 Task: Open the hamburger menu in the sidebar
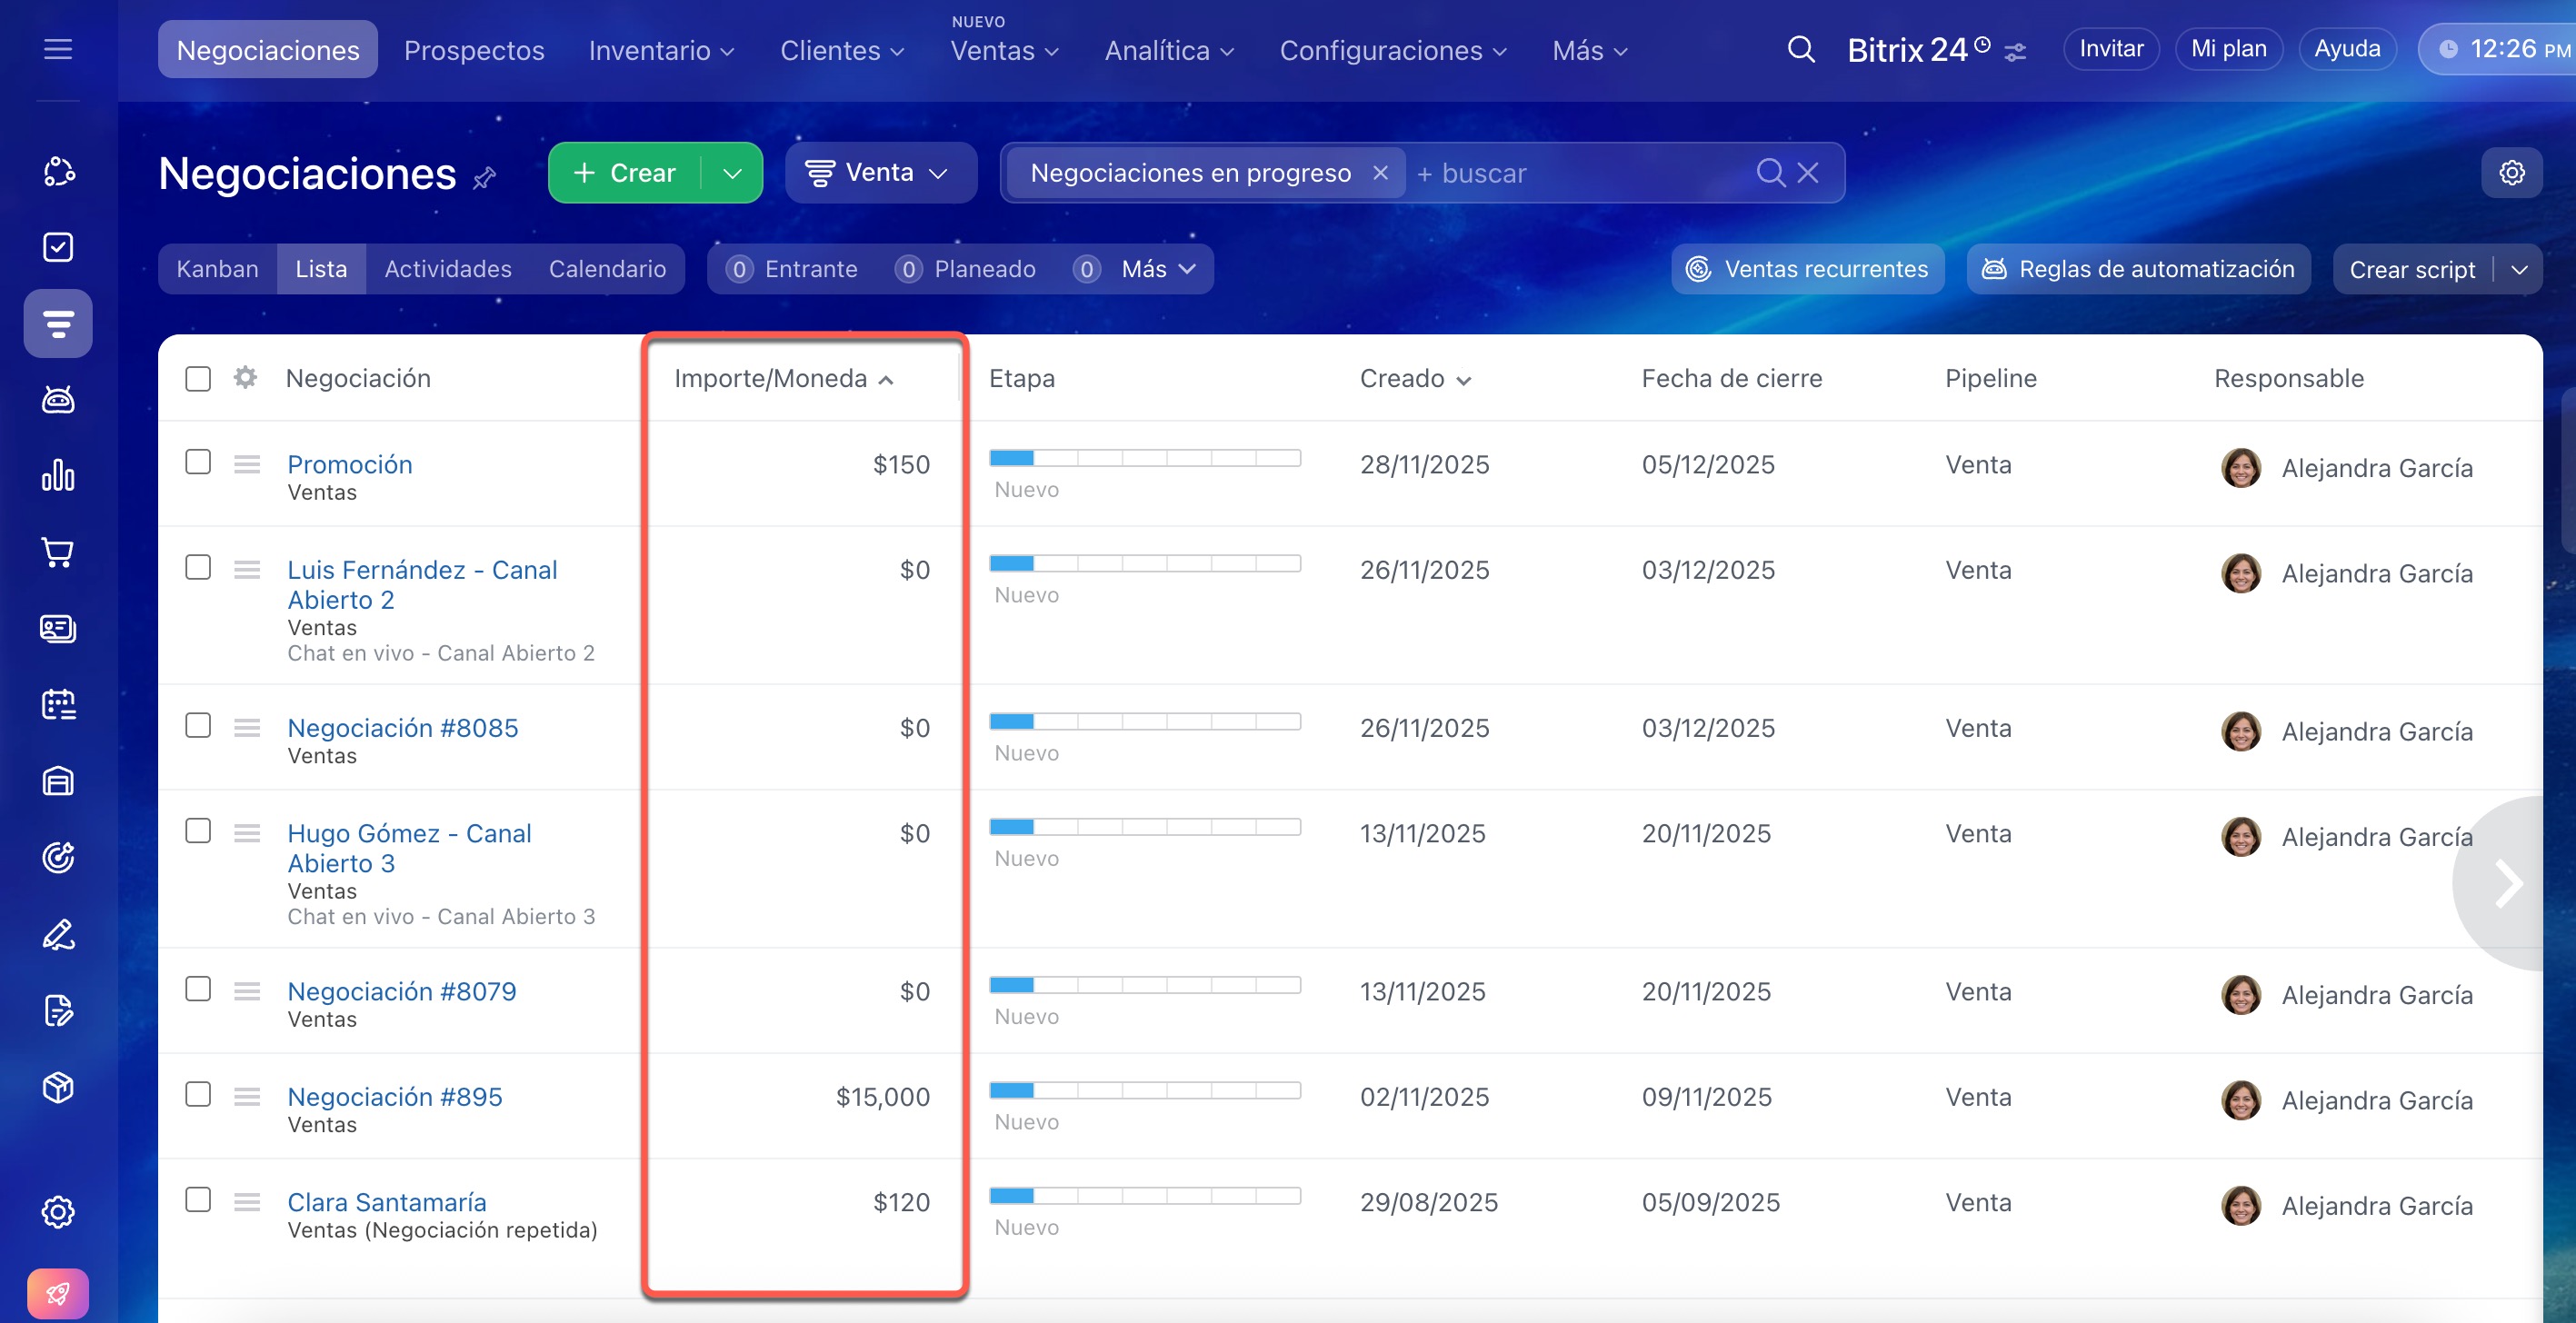click(58, 49)
